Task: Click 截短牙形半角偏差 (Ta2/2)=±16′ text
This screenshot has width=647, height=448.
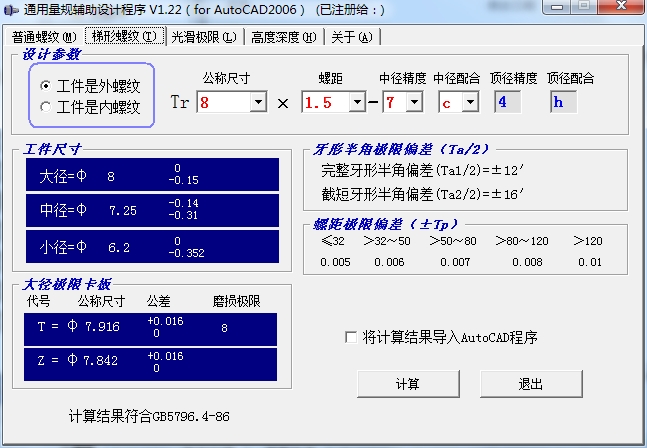Action: tap(422, 193)
